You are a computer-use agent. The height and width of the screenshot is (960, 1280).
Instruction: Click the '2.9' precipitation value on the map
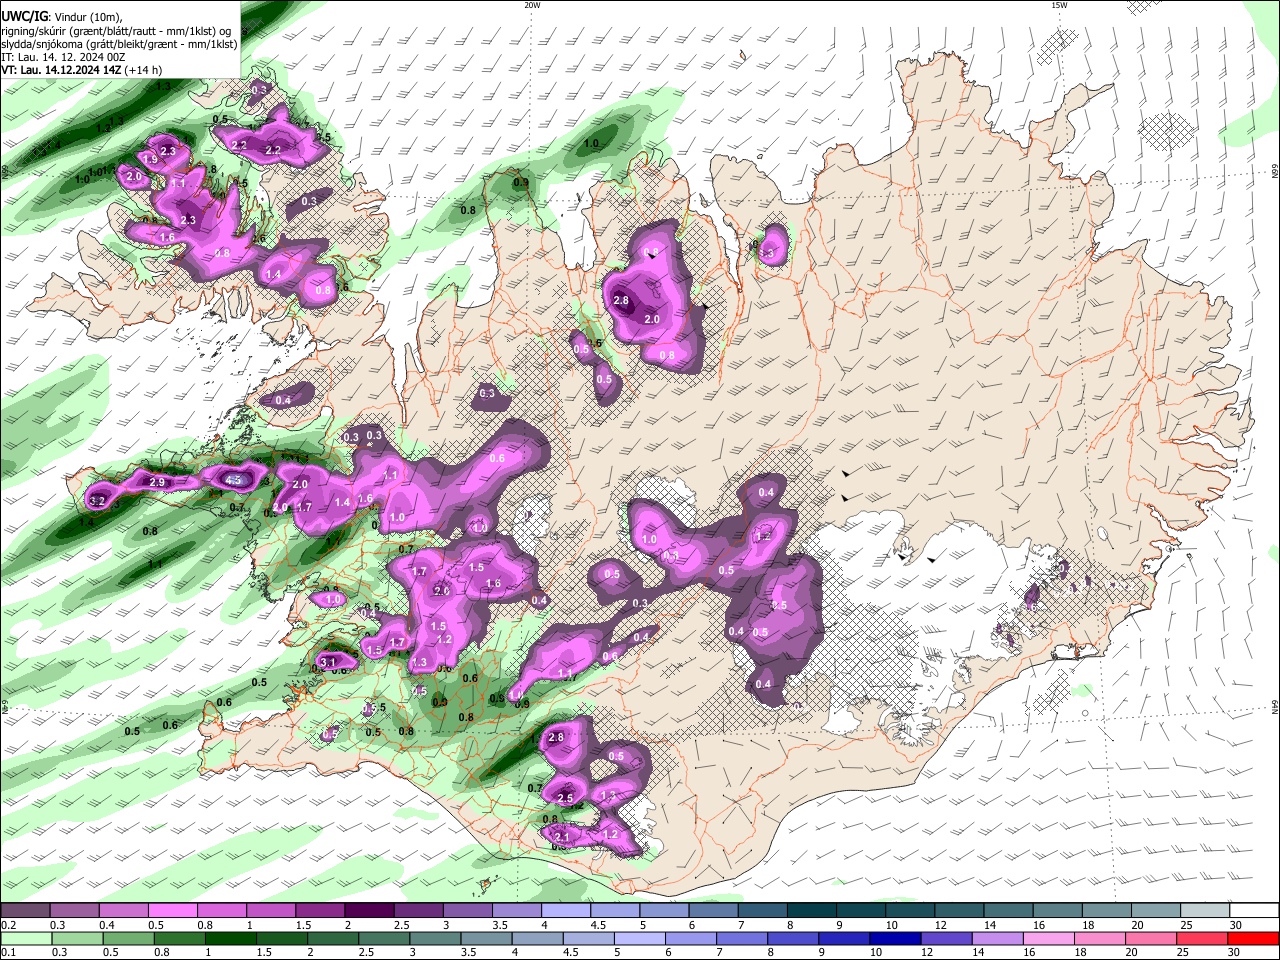coord(157,482)
